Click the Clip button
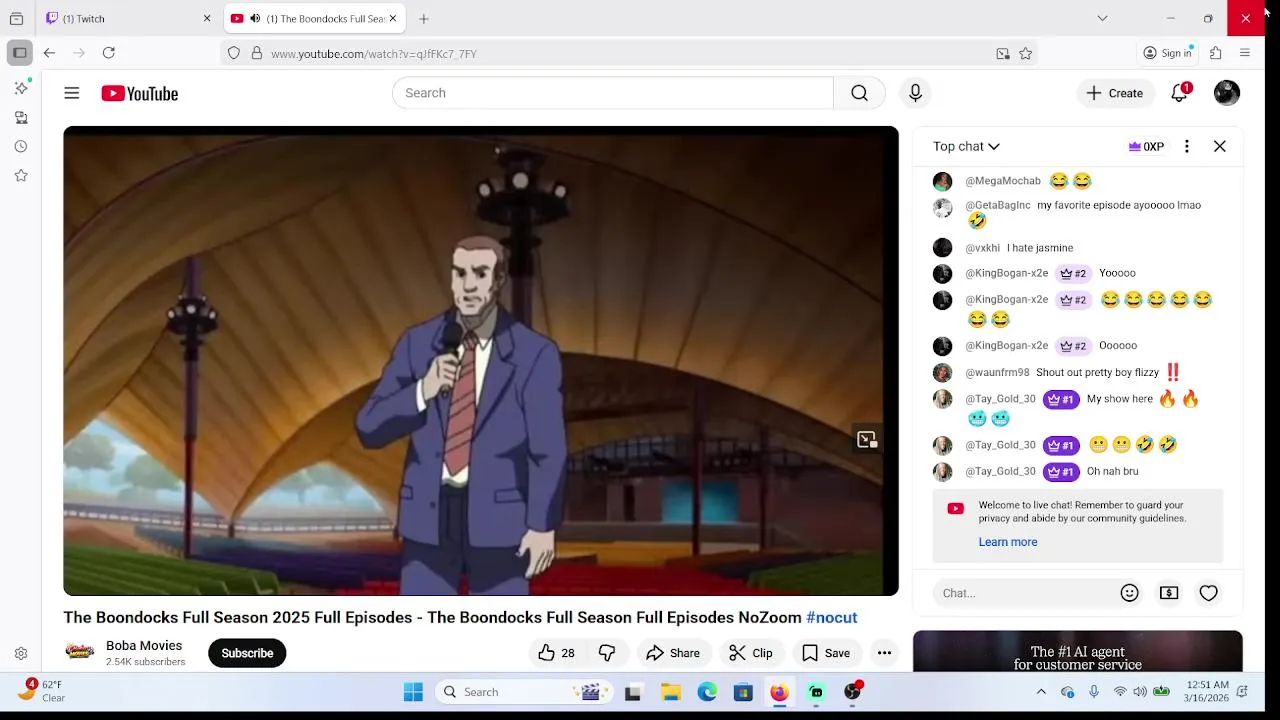The width and height of the screenshot is (1280, 720). tap(751, 653)
